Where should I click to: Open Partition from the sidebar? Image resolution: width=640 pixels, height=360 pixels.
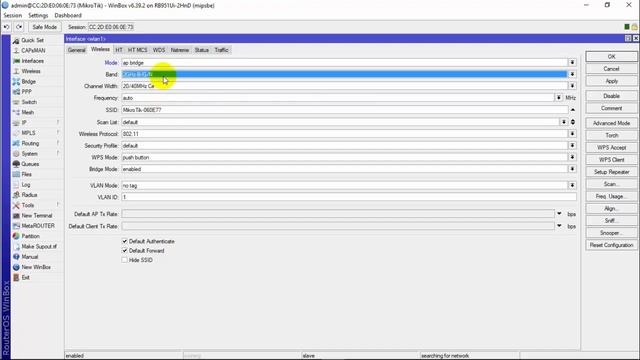(31, 236)
